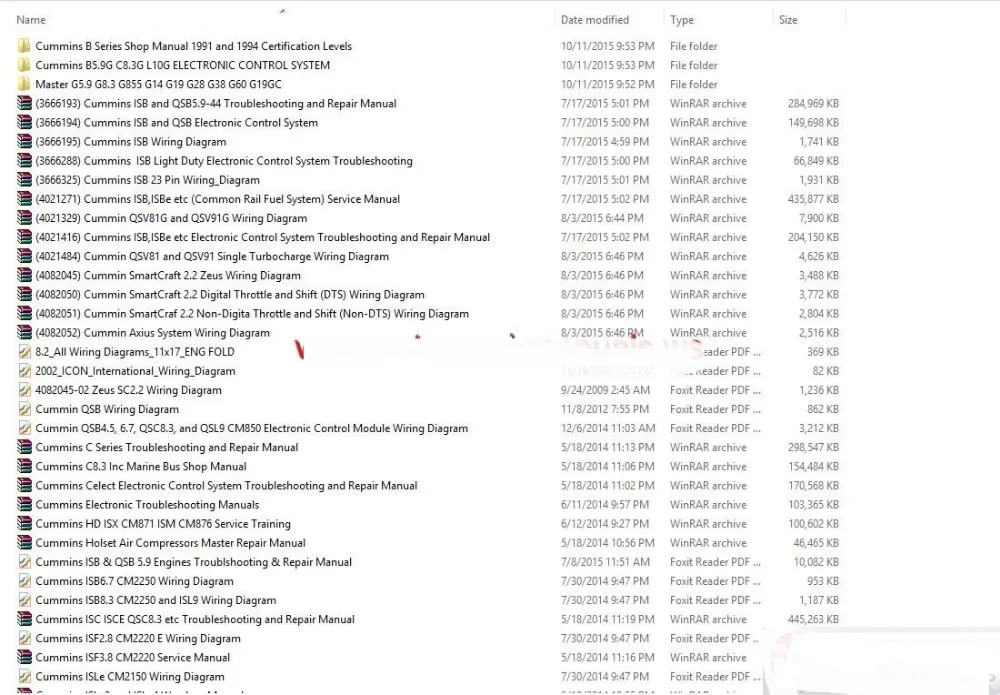Click file name "(3666195) Cummins ISB Wiring Diagram"

(131, 142)
